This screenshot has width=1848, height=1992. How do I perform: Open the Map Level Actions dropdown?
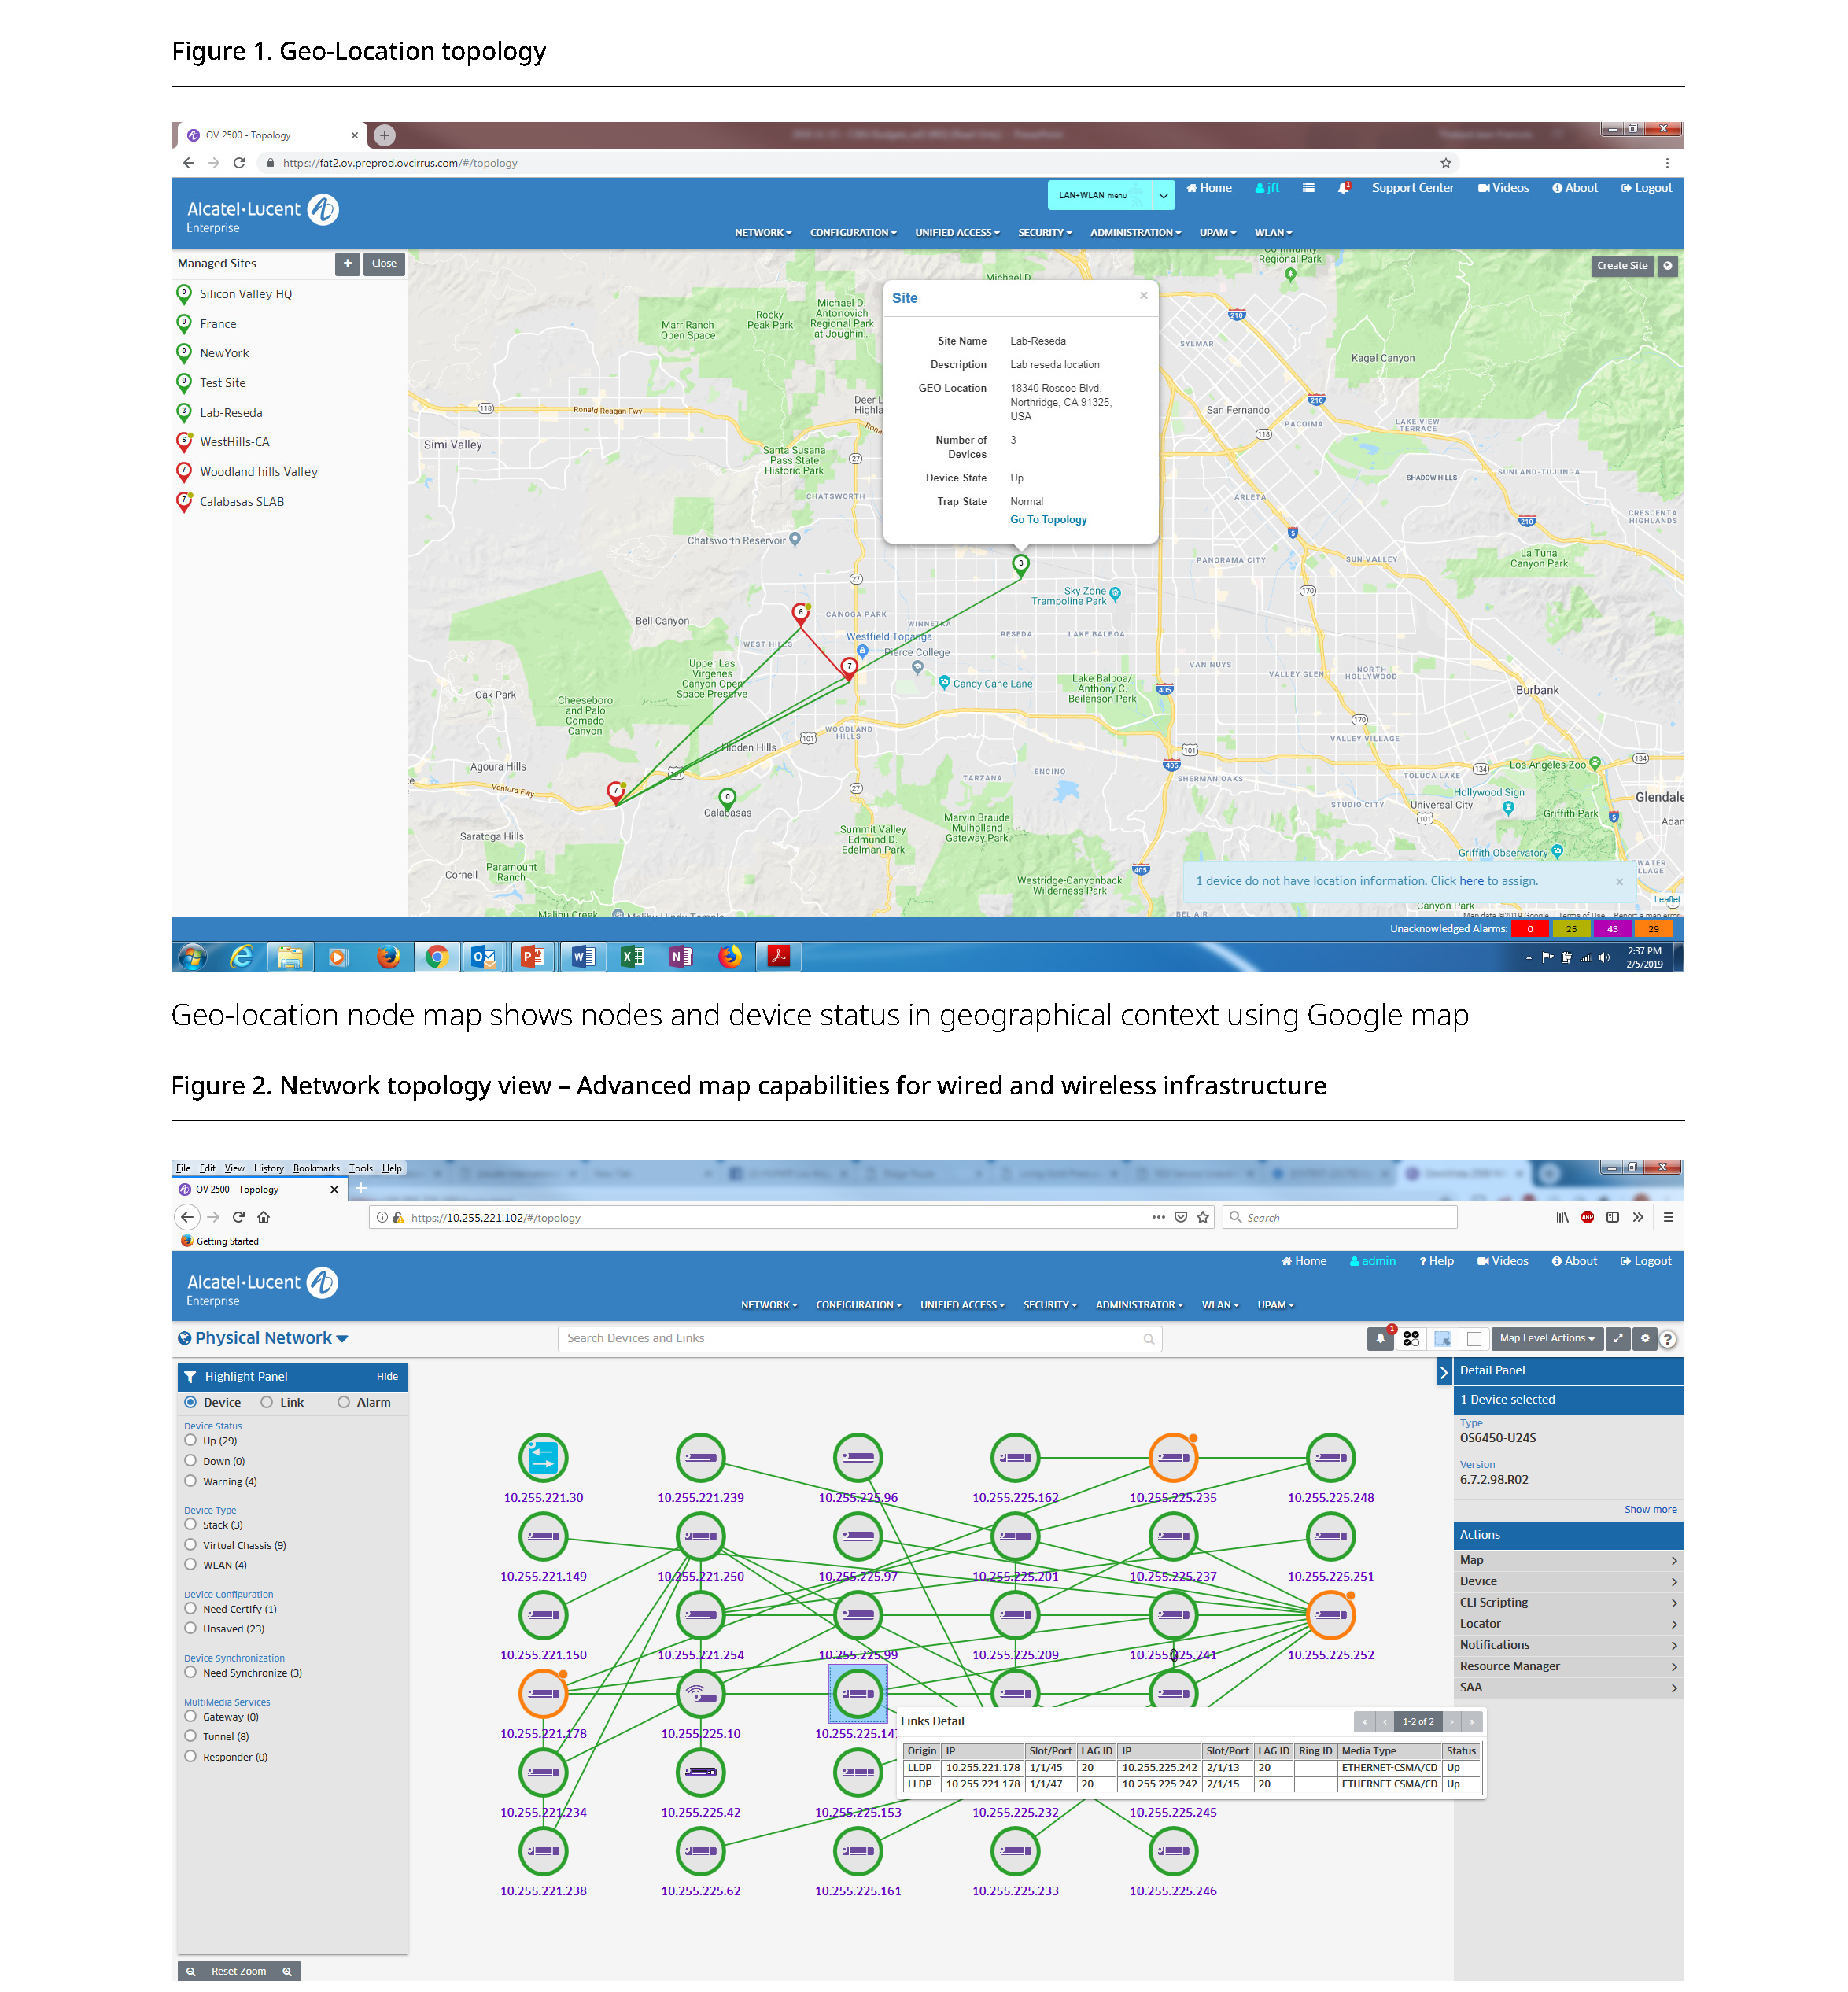(1546, 1338)
